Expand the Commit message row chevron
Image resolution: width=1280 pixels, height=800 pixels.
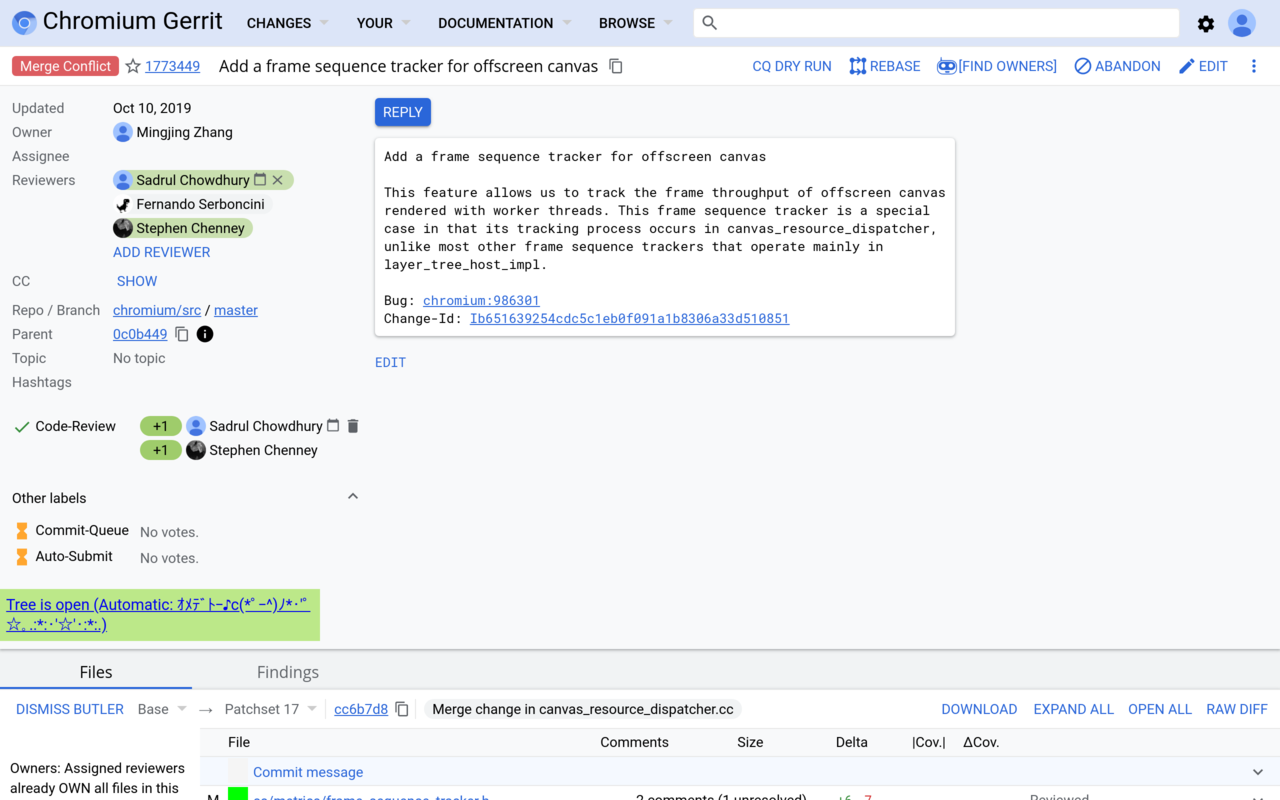click(1258, 772)
